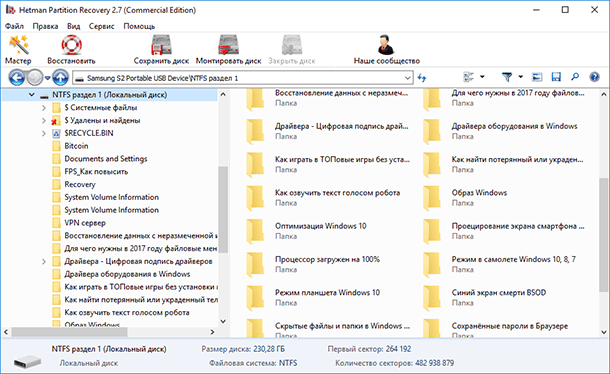Expand the $RECYCLE.BIN tree node
This screenshot has height=374, width=610.
click(44, 133)
